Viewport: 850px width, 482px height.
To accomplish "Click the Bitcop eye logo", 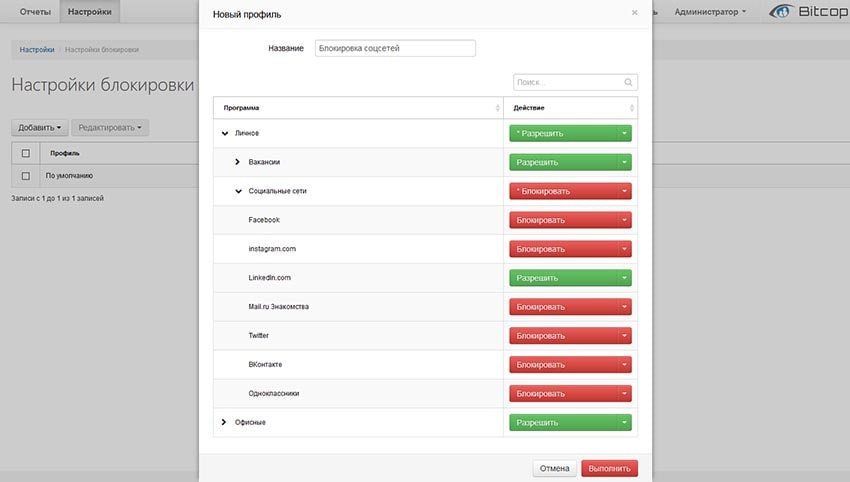I will coord(781,11).
